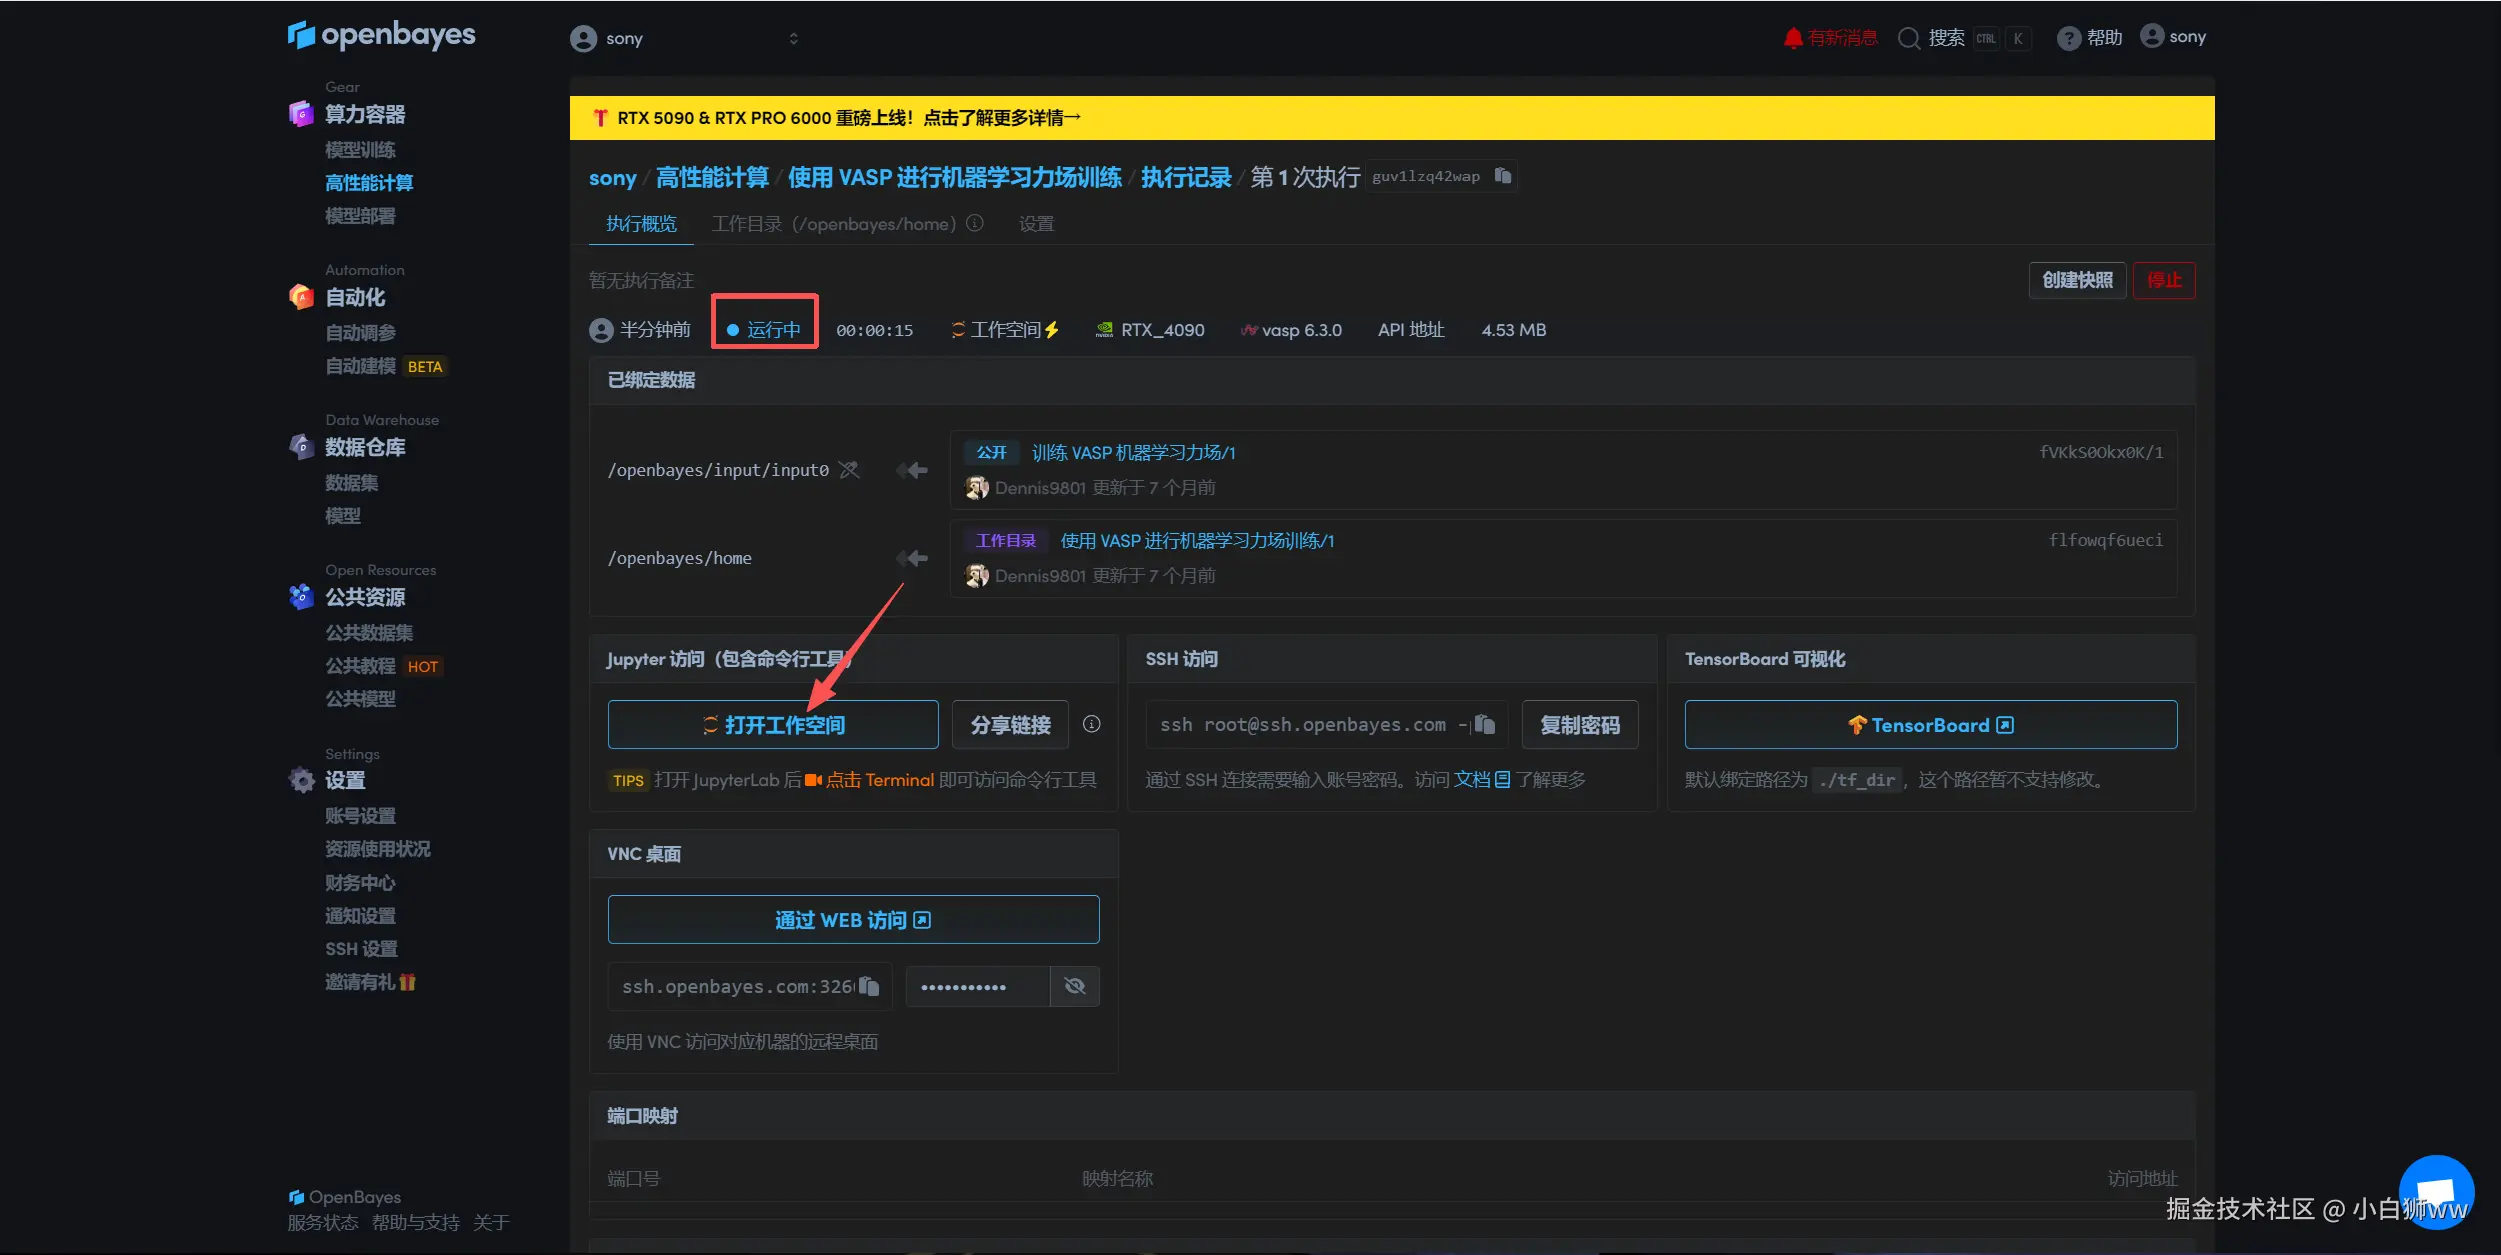Click the 打开工作空间 button
Viewport: 2501px width, 1255px height.
(x=773, y=725)
